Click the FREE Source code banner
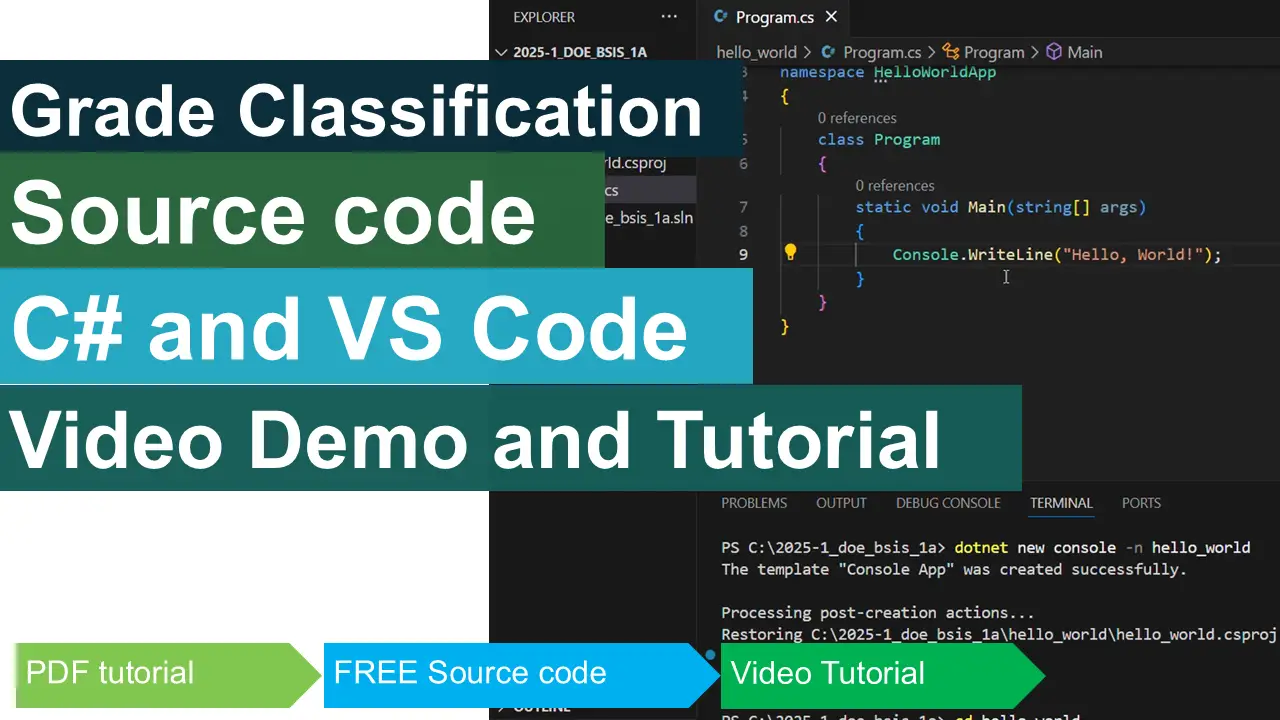This screenshot has height=720, width=1280. 470,673
